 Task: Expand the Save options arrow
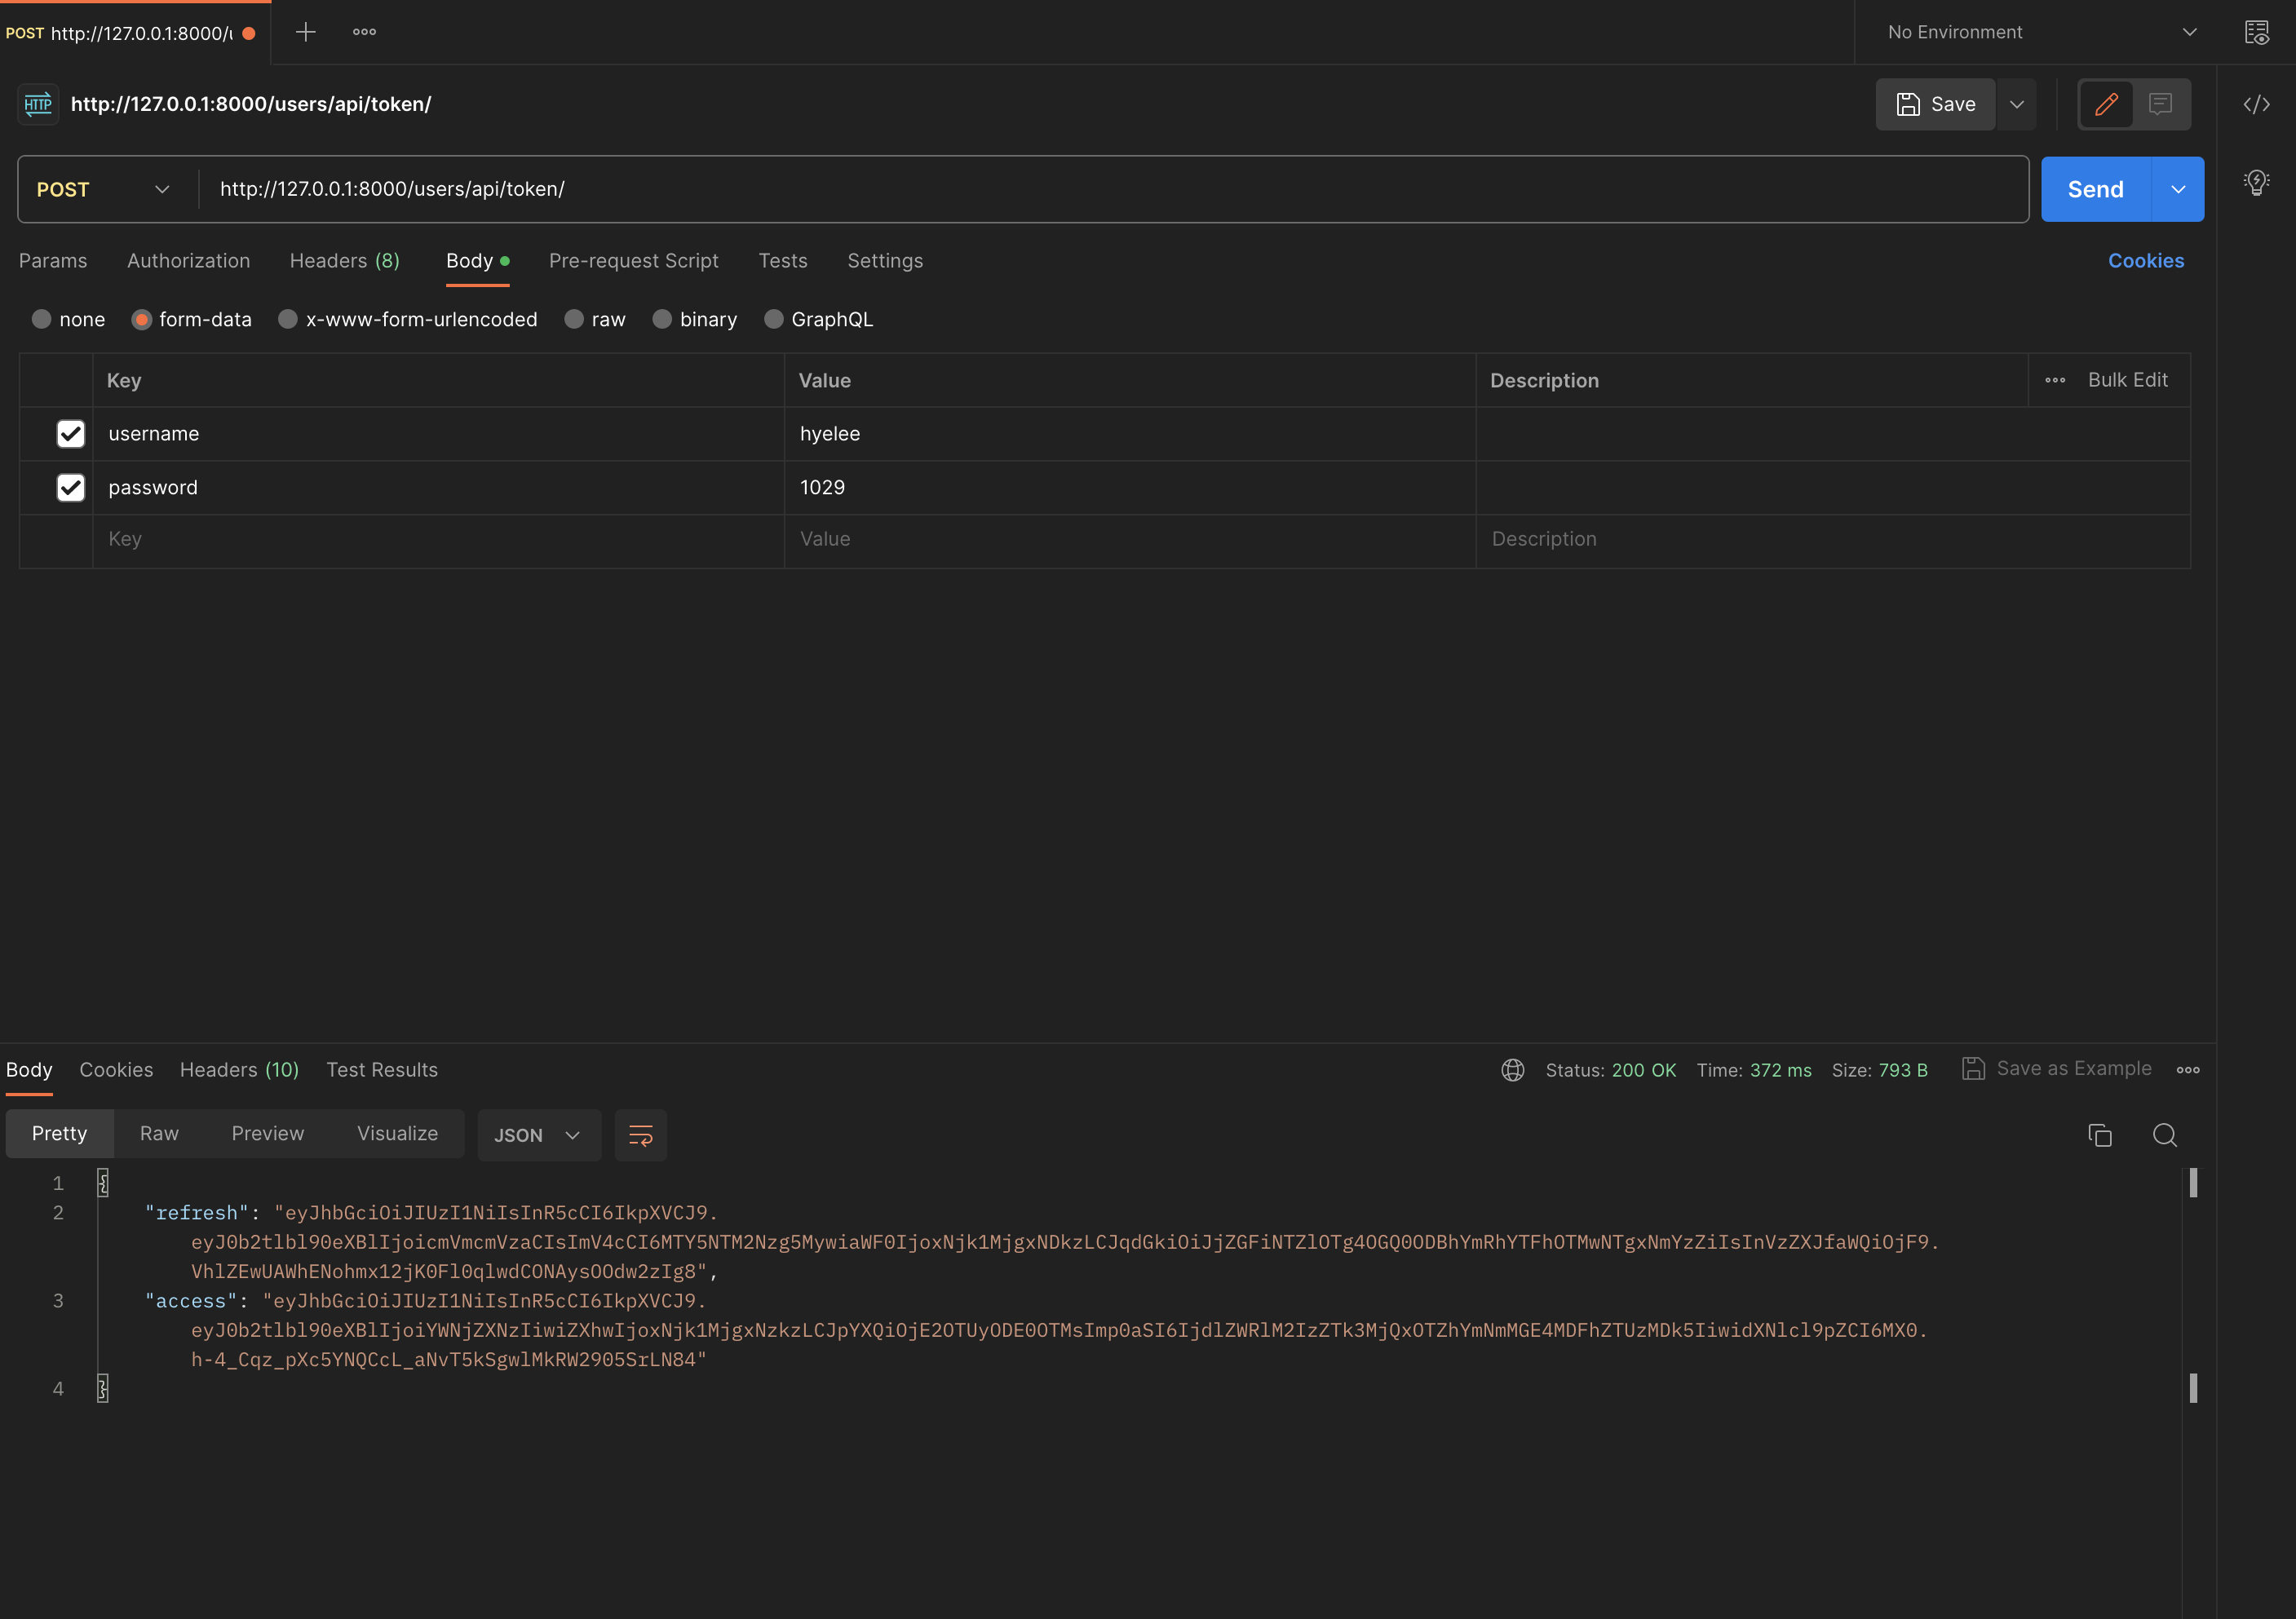(2016, 104)
